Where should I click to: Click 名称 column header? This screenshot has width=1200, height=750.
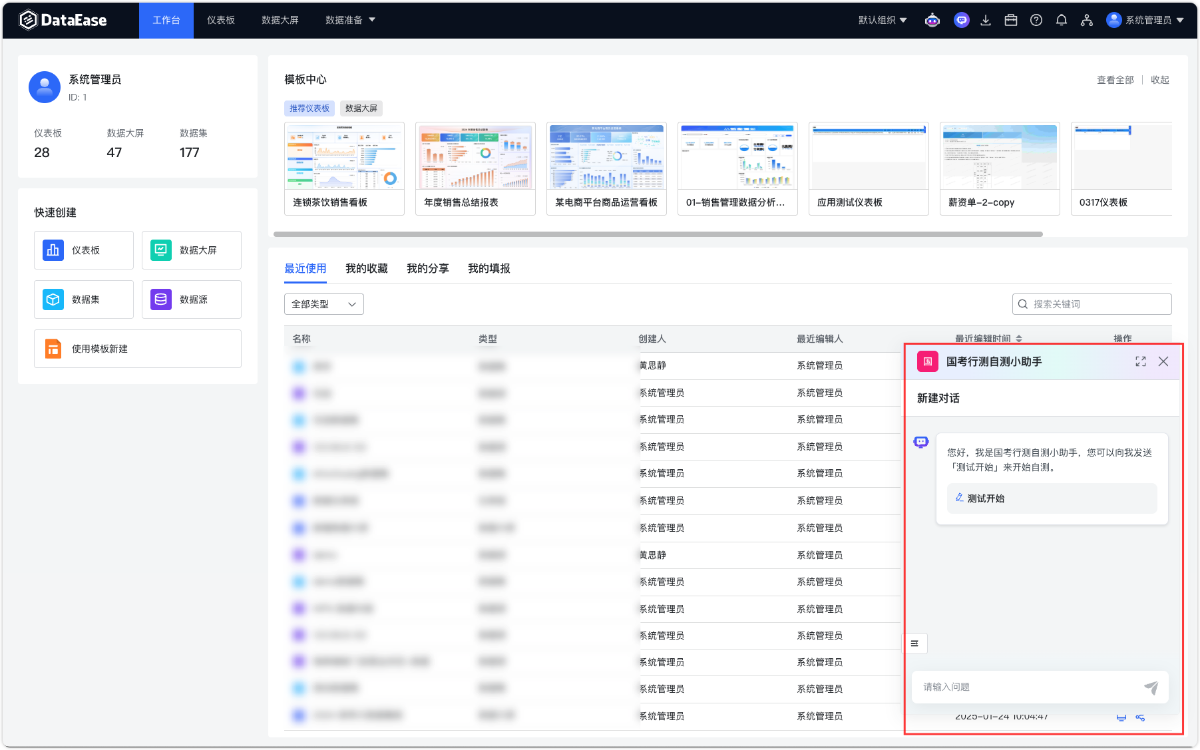(x=302, y=339)
